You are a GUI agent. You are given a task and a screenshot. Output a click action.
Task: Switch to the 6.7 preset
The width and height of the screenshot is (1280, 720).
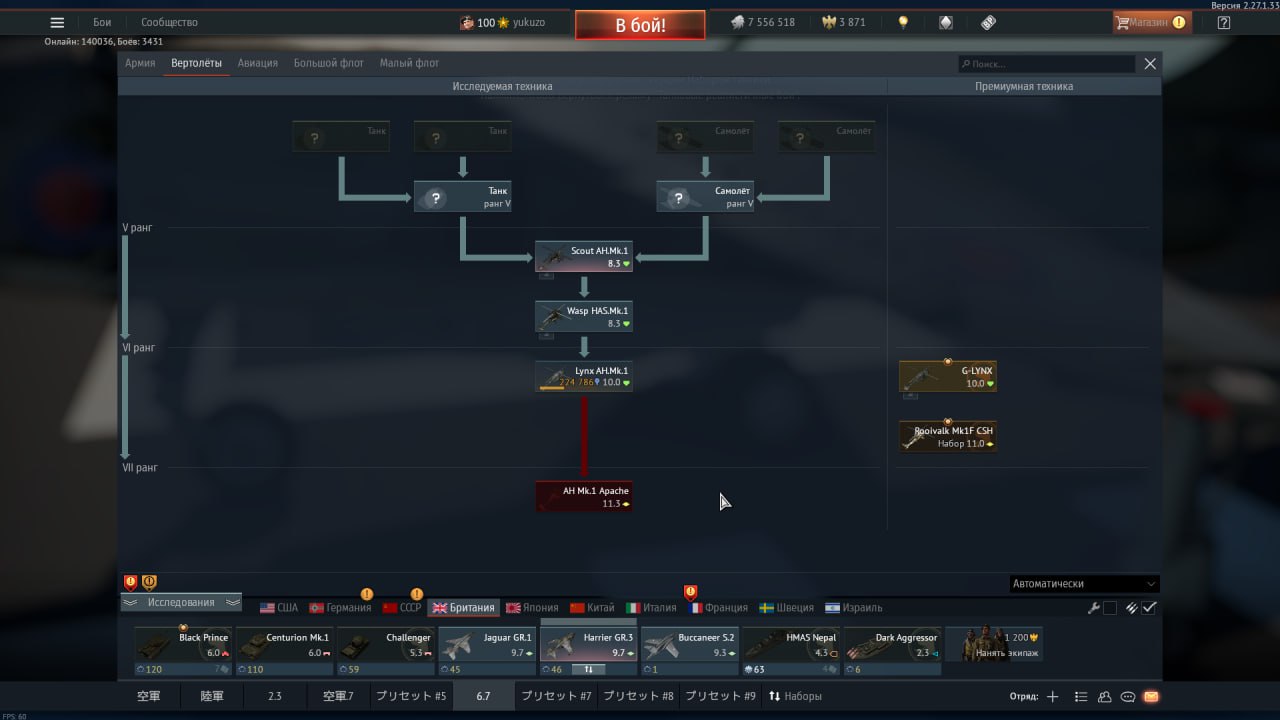pos(483,696)
